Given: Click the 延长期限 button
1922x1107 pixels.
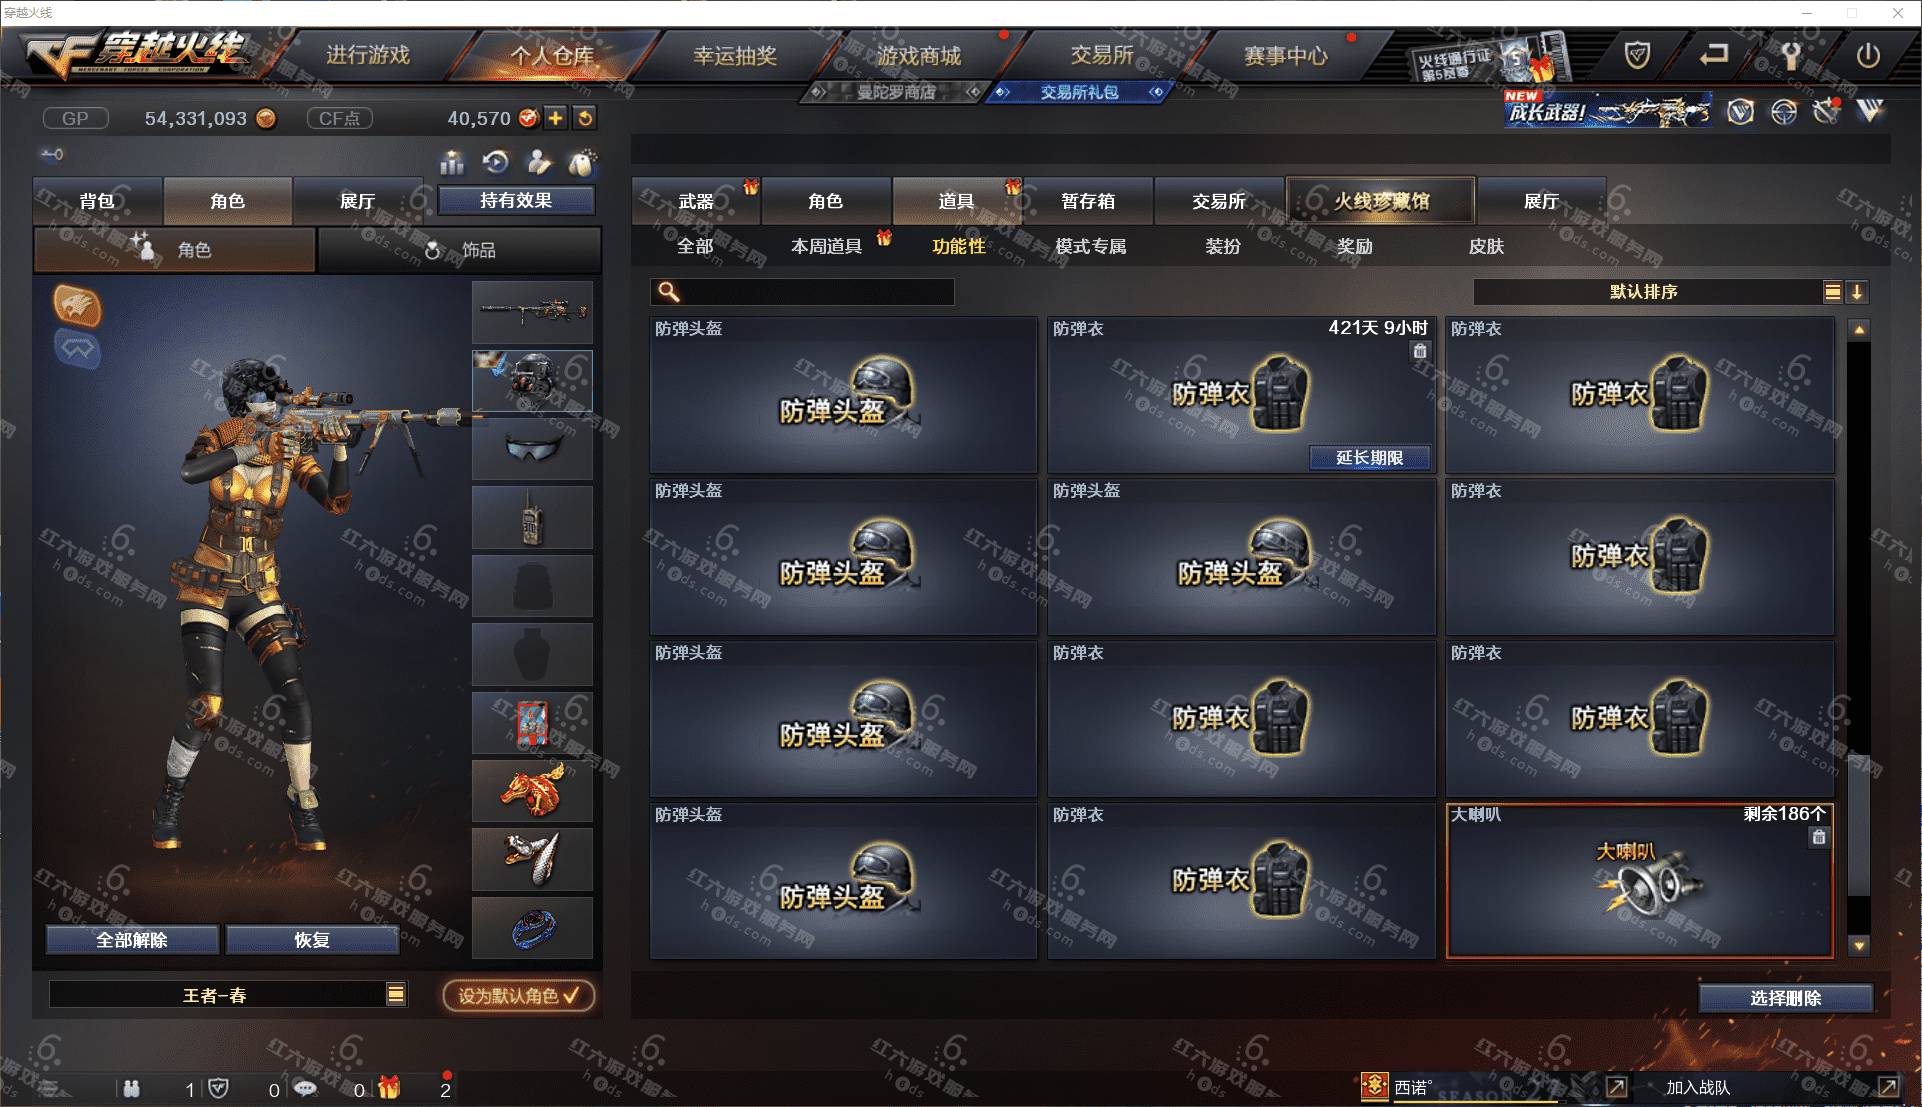Looking at the screenshot, I should (x=1369, y=458).
